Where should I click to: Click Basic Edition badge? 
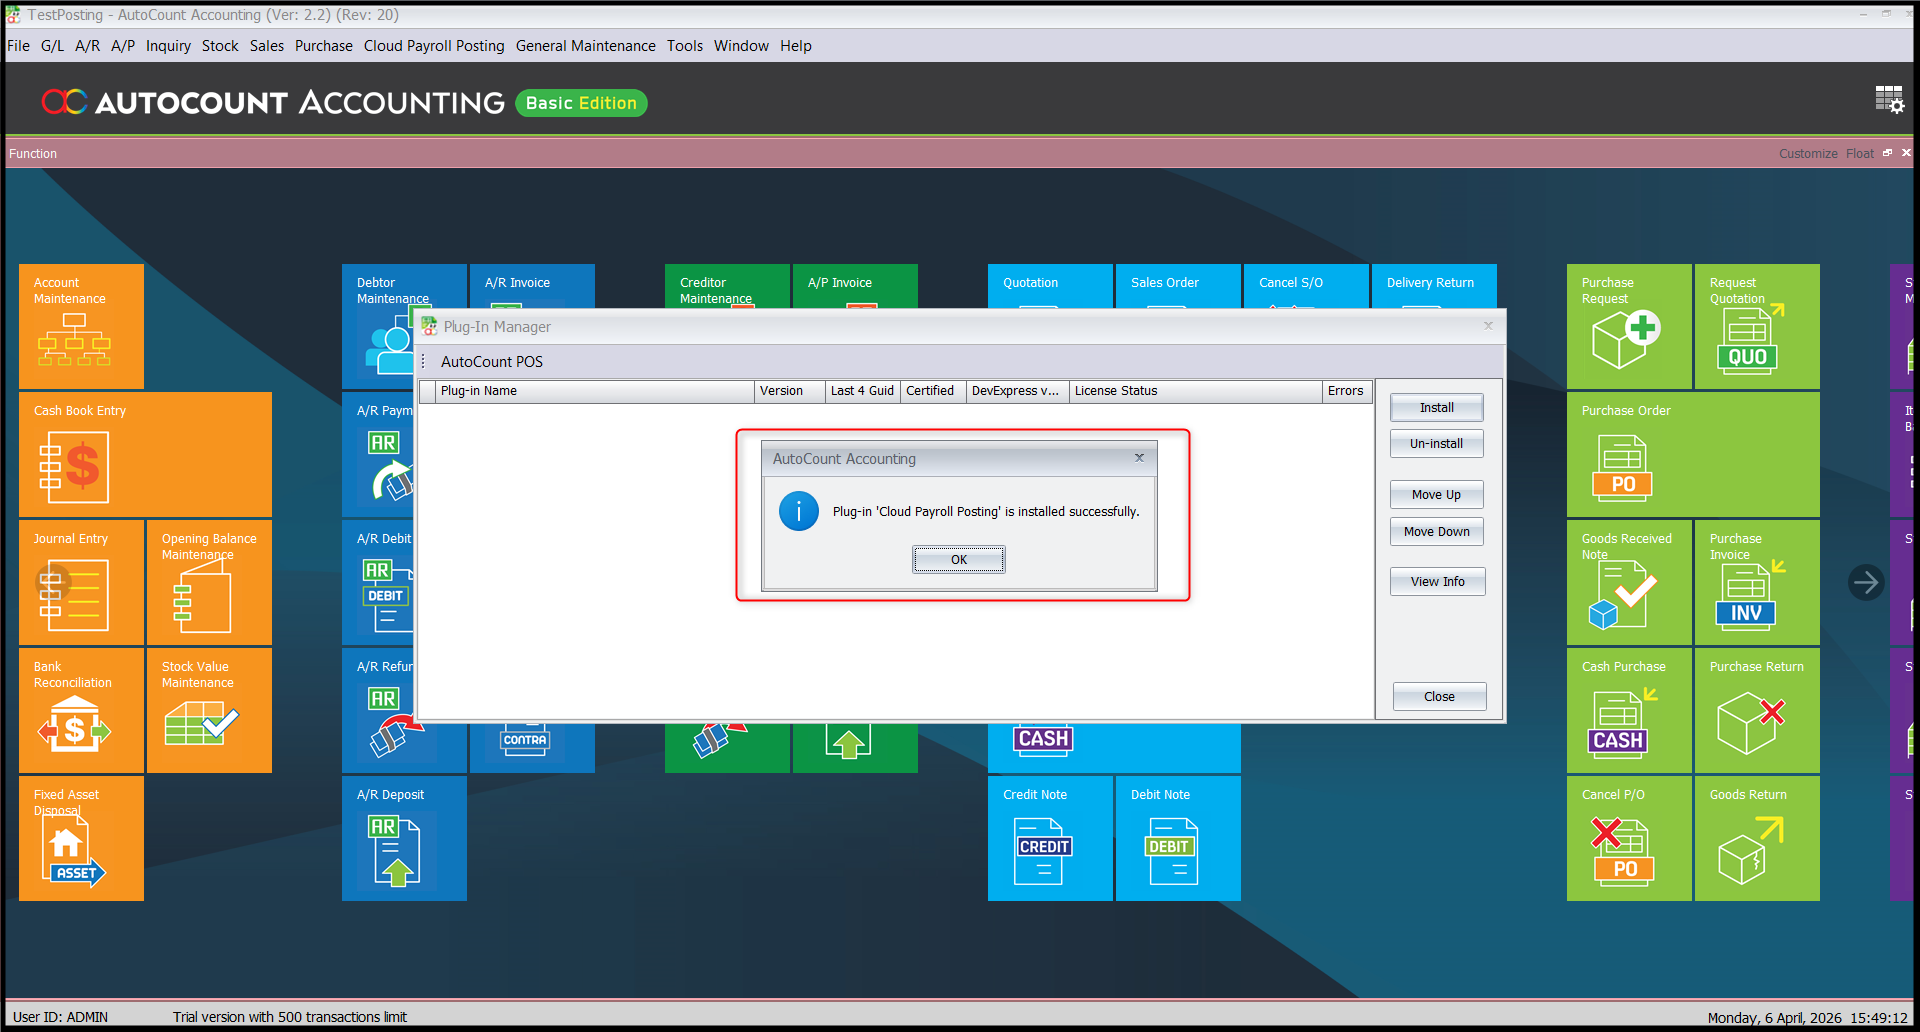pos(581,103)
